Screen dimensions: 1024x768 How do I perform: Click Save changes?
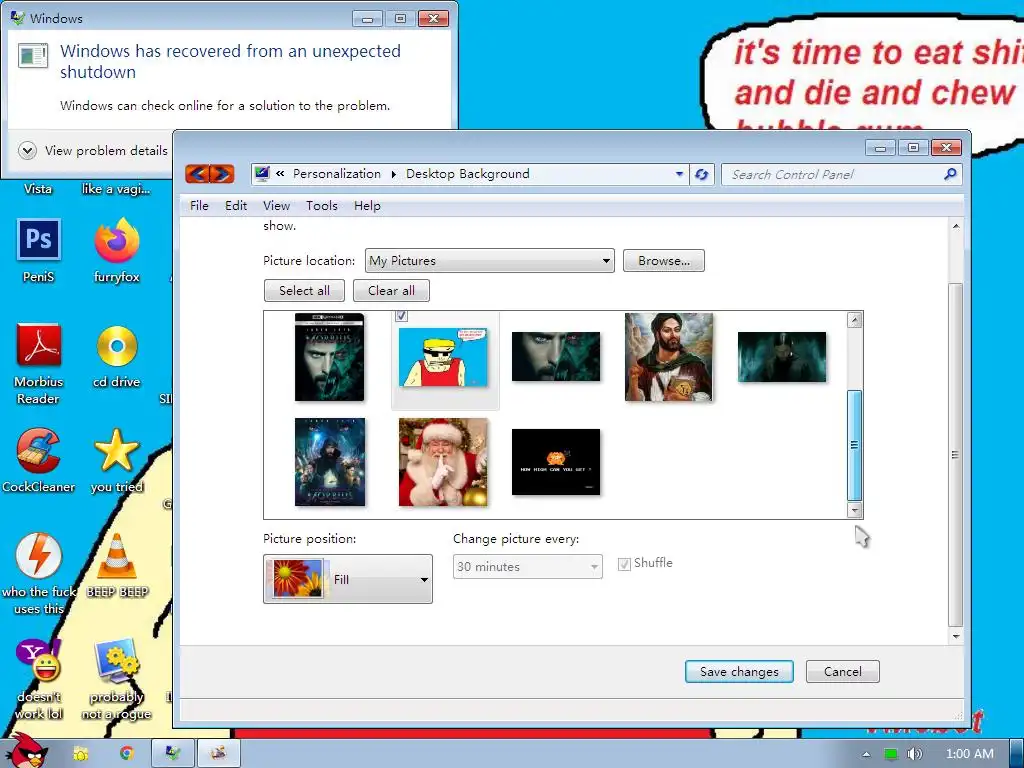click(x=739, y=671)
